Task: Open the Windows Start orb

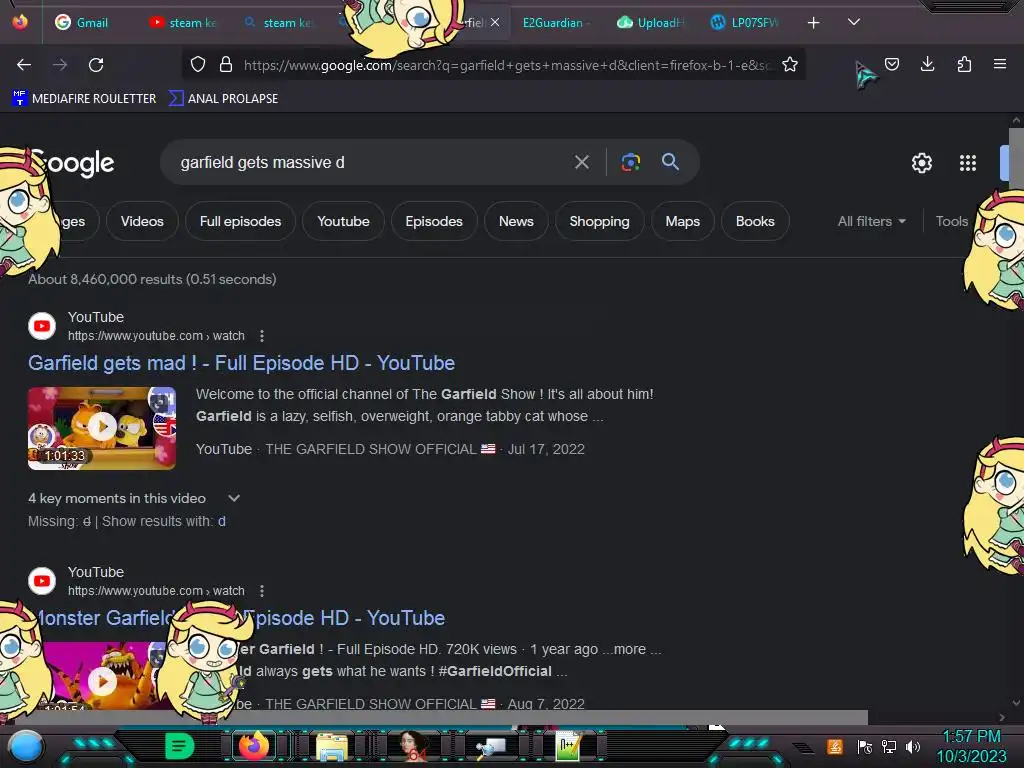Action: pyautogui.click(x=25, y=746)
